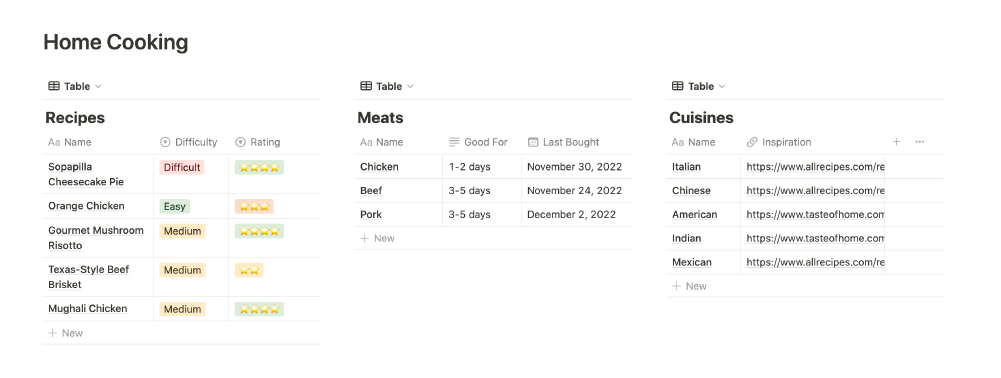Open the Mughali Chicken recipe entry

tap(87, 308)
